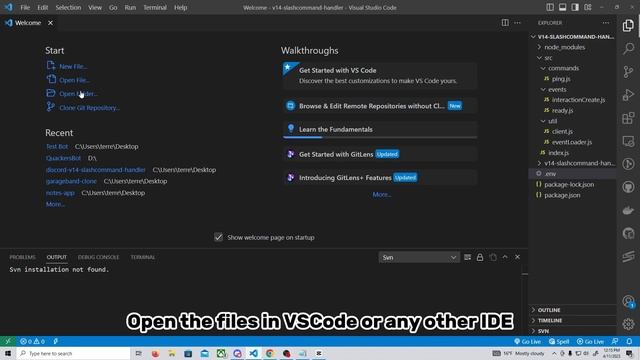The width and height of the screenshot is (640, 360).
Task: Switch to the DEBUG CONSOLE tab
Action: pyautogui.click(x=98, y=257)
